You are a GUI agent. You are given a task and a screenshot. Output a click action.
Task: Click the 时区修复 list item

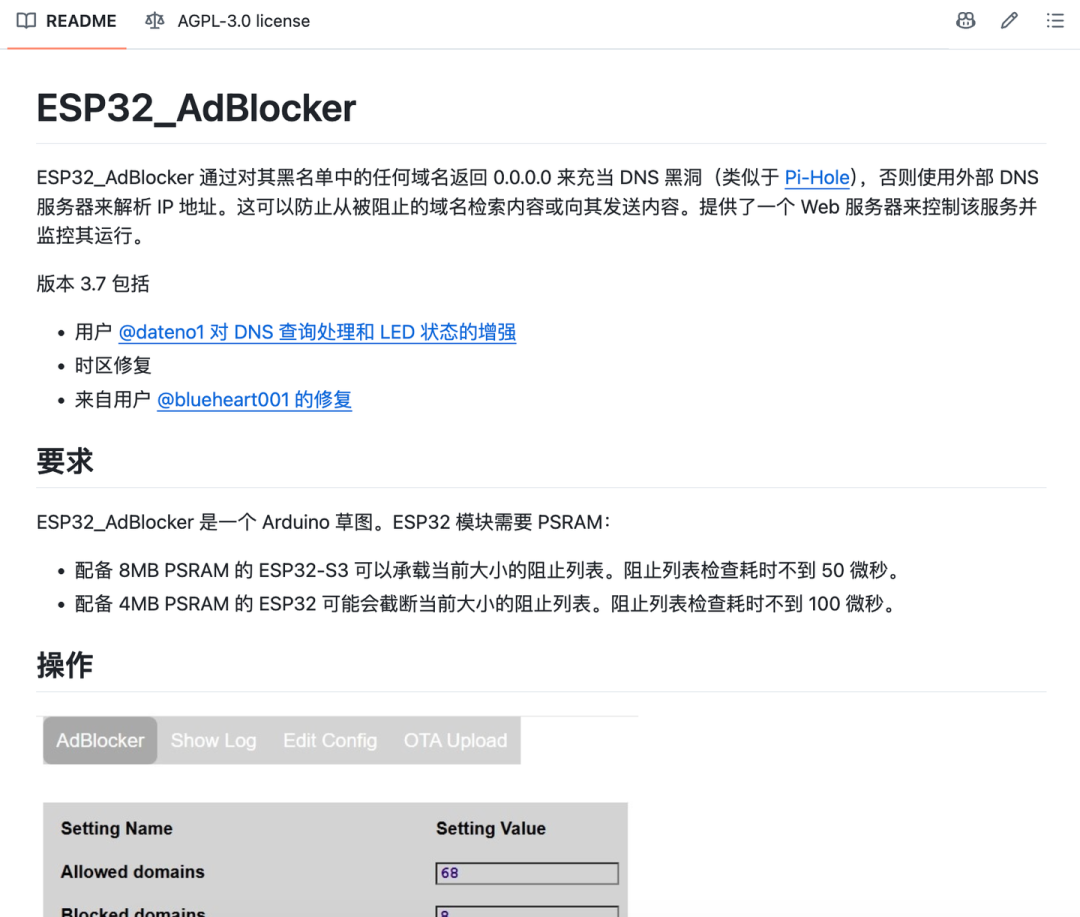click(113, 365)
